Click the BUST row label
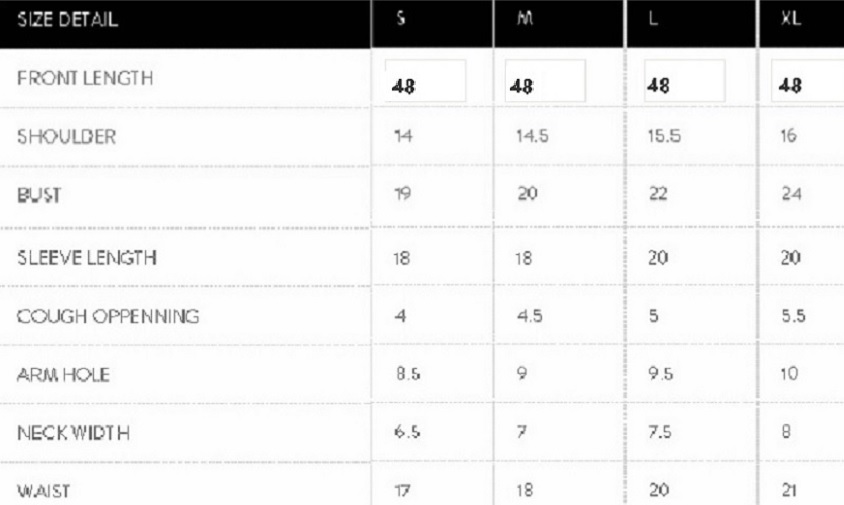 (x=39, y=195)
